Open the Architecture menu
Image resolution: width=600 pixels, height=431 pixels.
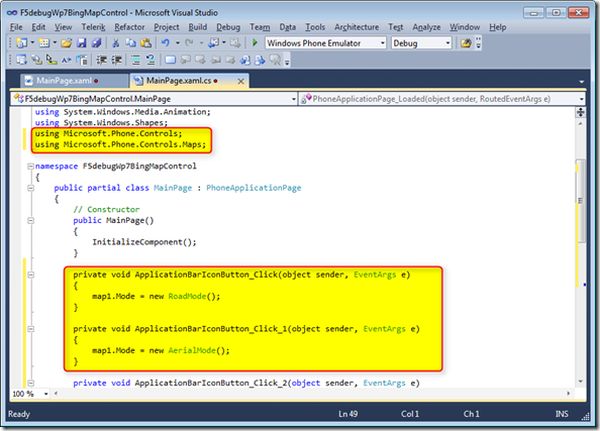[356, 27]
